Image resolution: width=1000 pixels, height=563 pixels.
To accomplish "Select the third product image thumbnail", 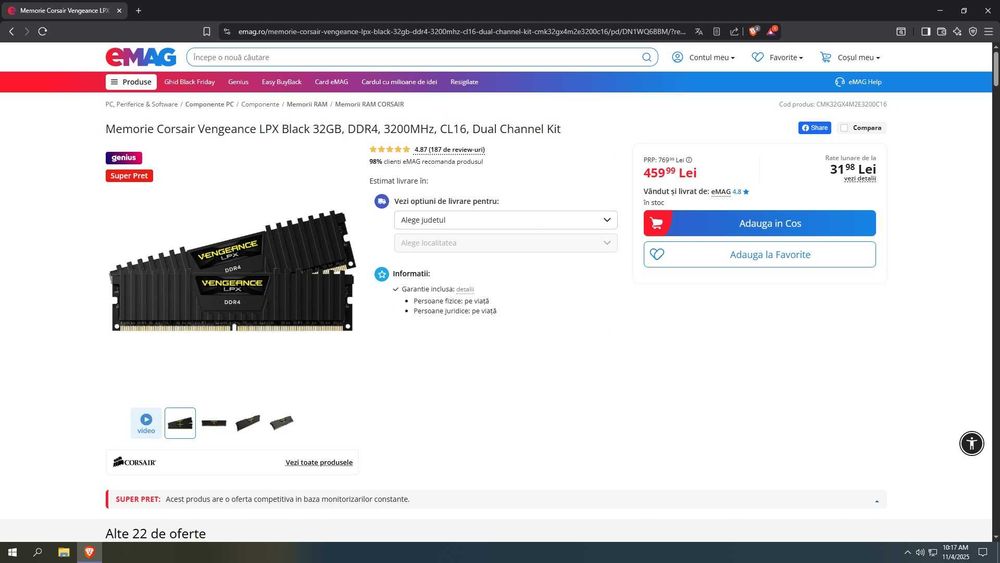I will (247, 423).
